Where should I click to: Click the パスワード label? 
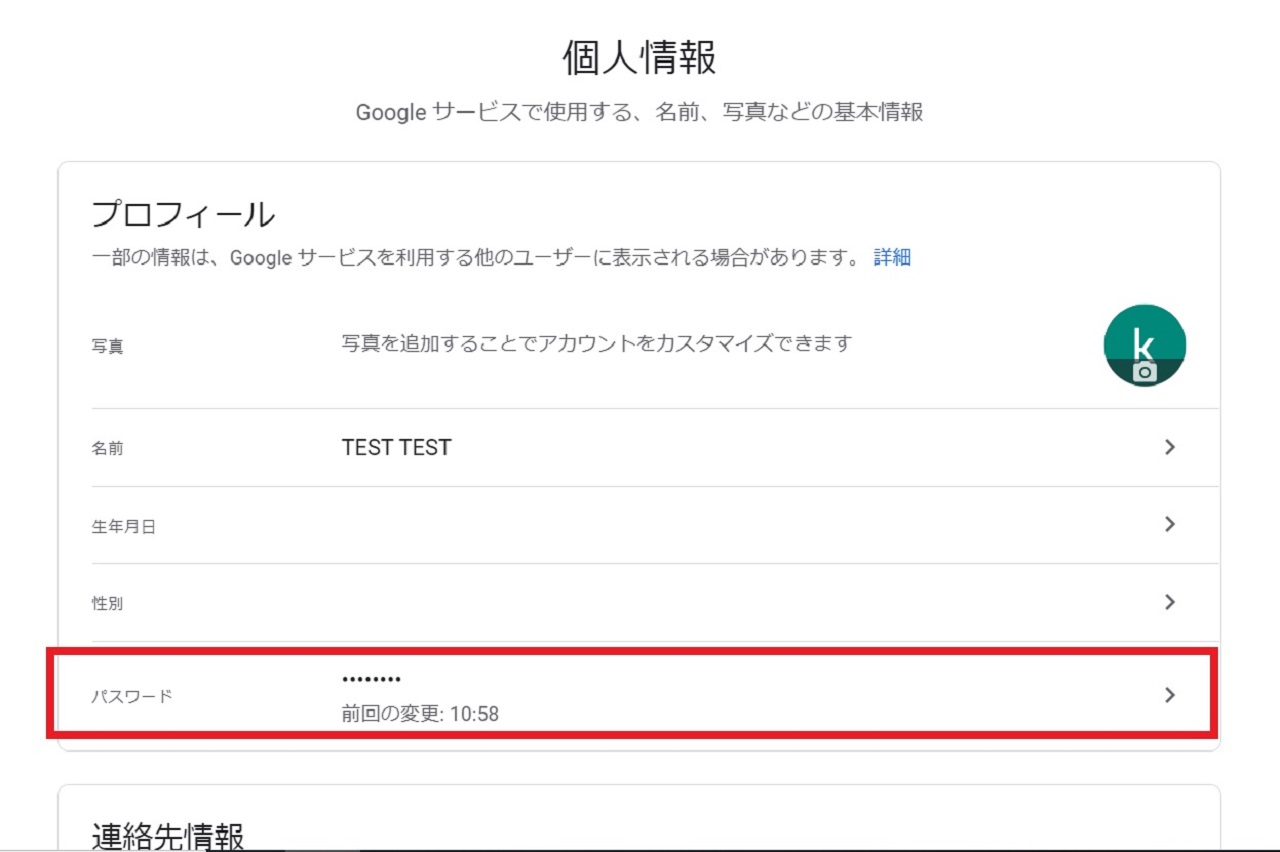(132, 696)
